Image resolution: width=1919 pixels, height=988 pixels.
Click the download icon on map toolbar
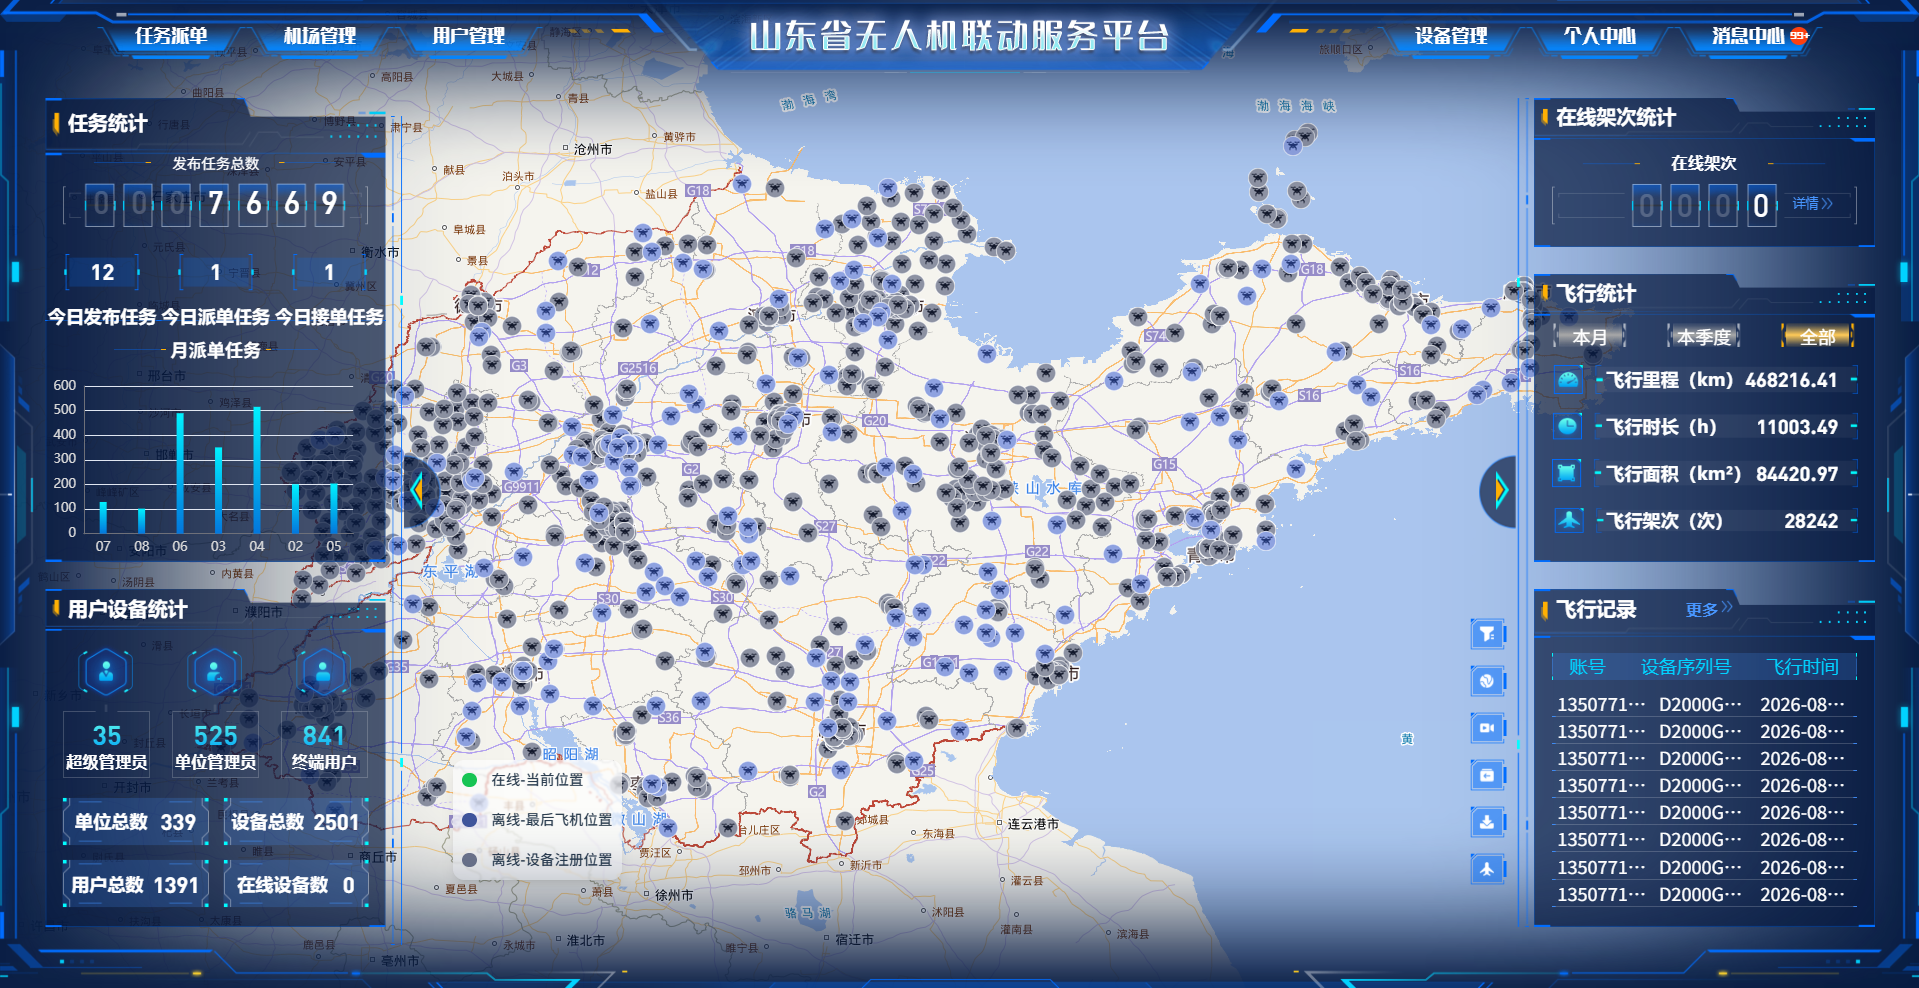1488,822
